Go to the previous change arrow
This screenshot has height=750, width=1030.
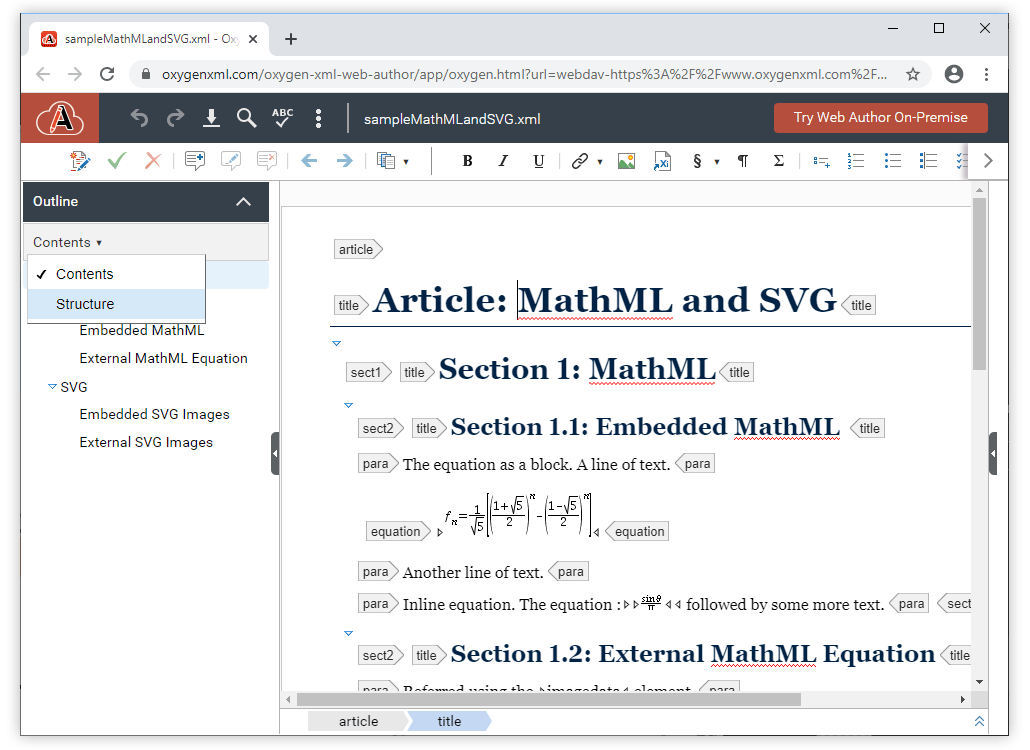click(309, 160)
